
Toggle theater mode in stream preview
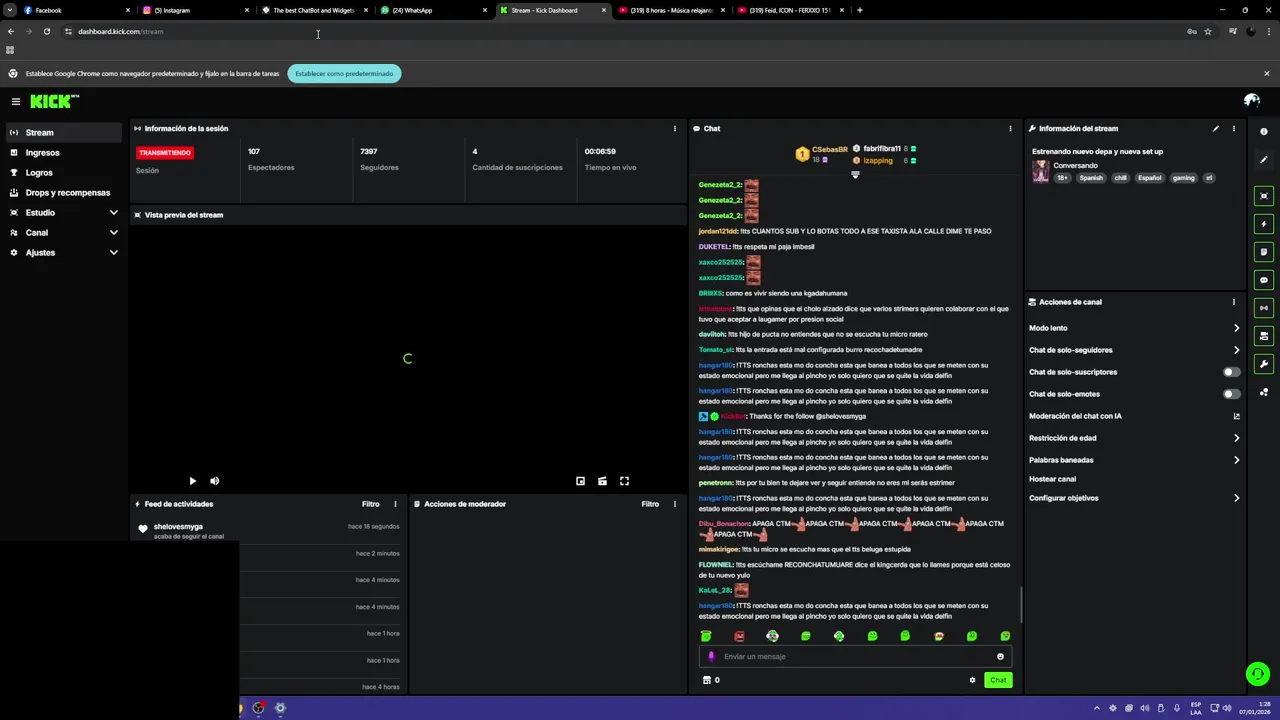[x=602, y=481]
